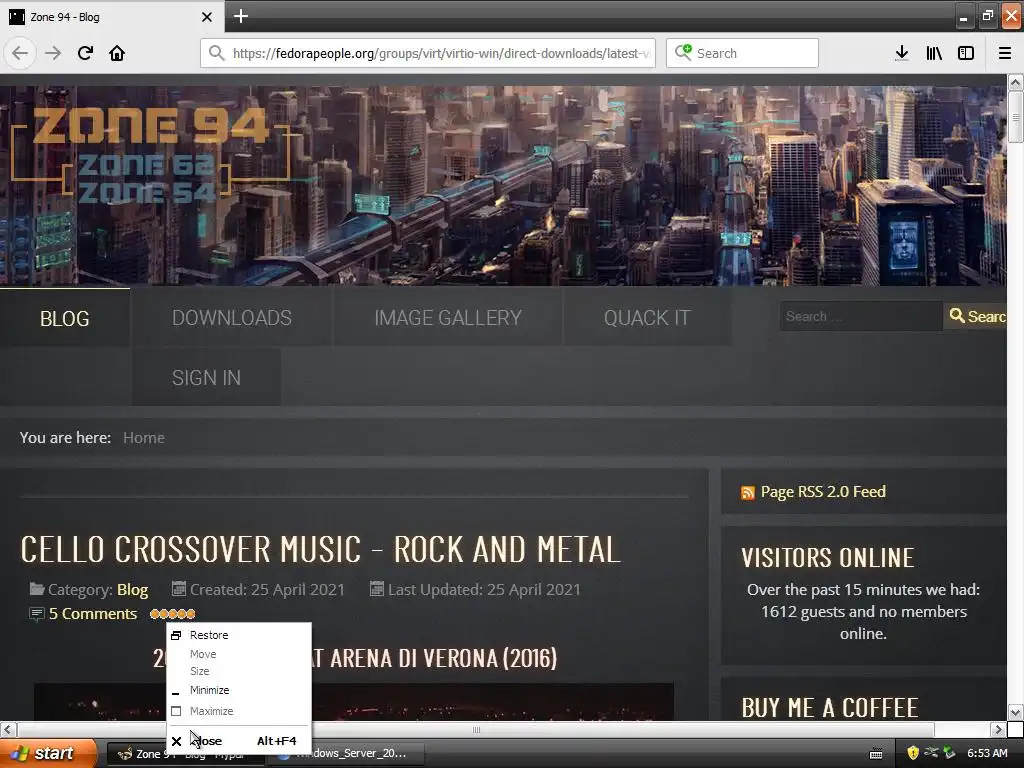This screenshot has width=1024, height=768.
Task: Open the Page RSS 2.0 Feed link
Action: [823, 492]
